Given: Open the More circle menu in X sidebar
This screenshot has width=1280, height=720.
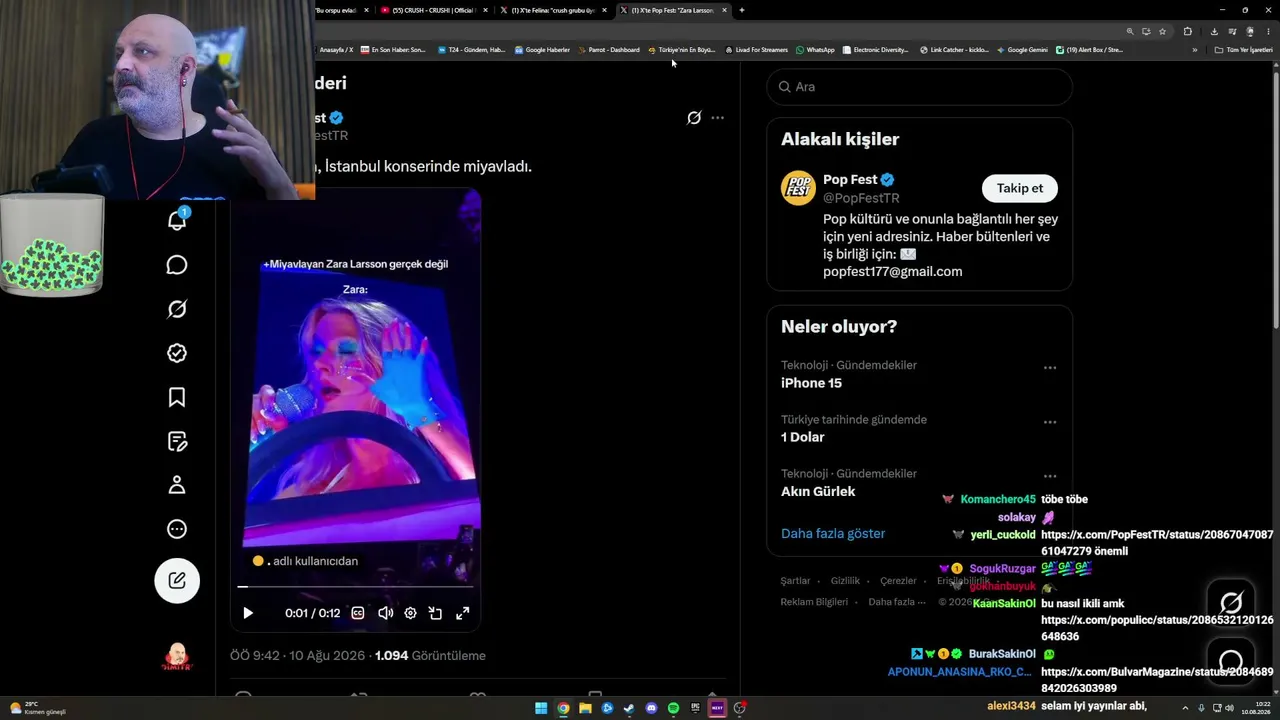Looking at the screenshot, I should (x=177, y=529).
